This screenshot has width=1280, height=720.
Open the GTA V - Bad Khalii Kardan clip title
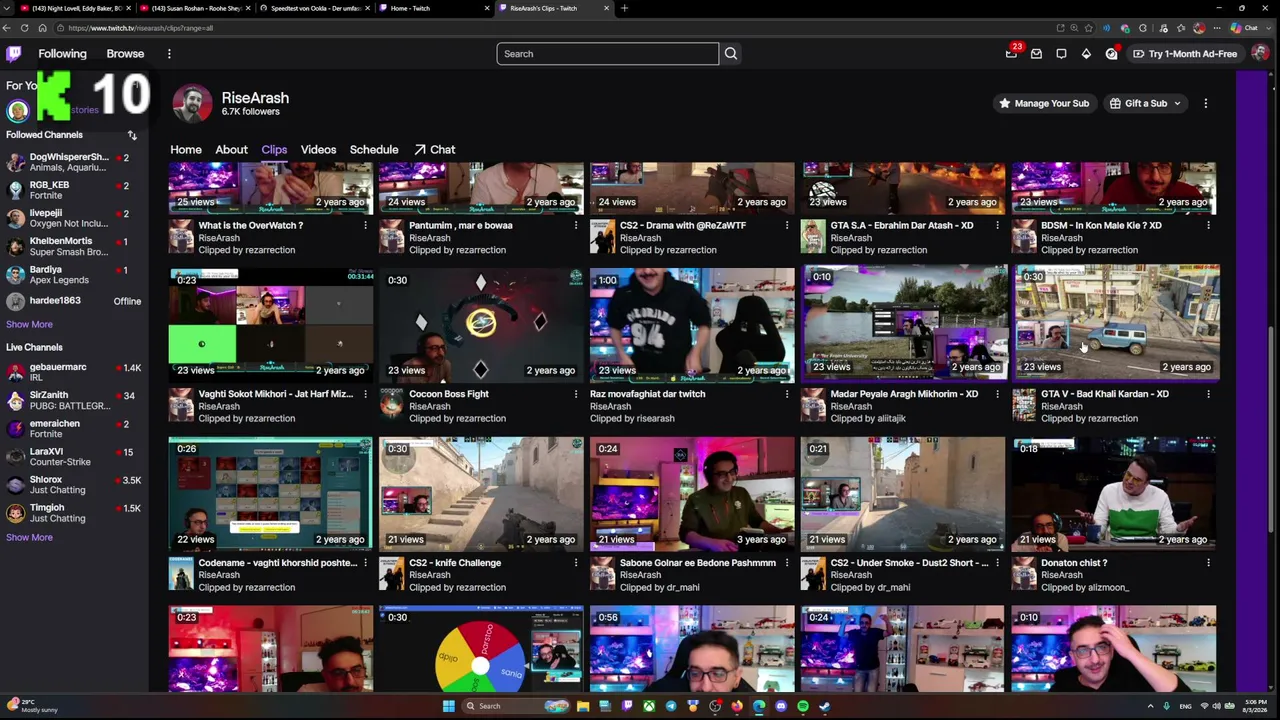point(1104,394)
